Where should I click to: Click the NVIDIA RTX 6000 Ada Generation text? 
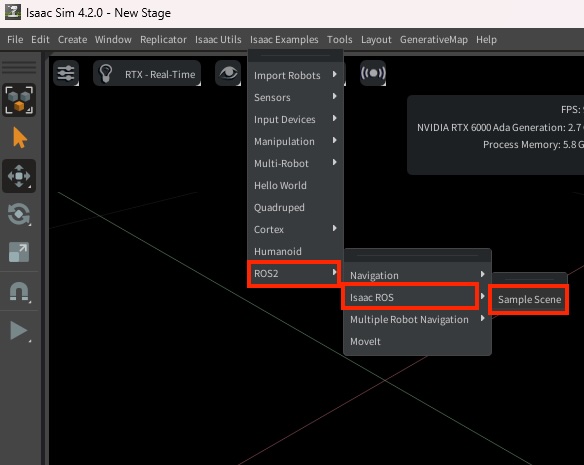click(500, 127)
